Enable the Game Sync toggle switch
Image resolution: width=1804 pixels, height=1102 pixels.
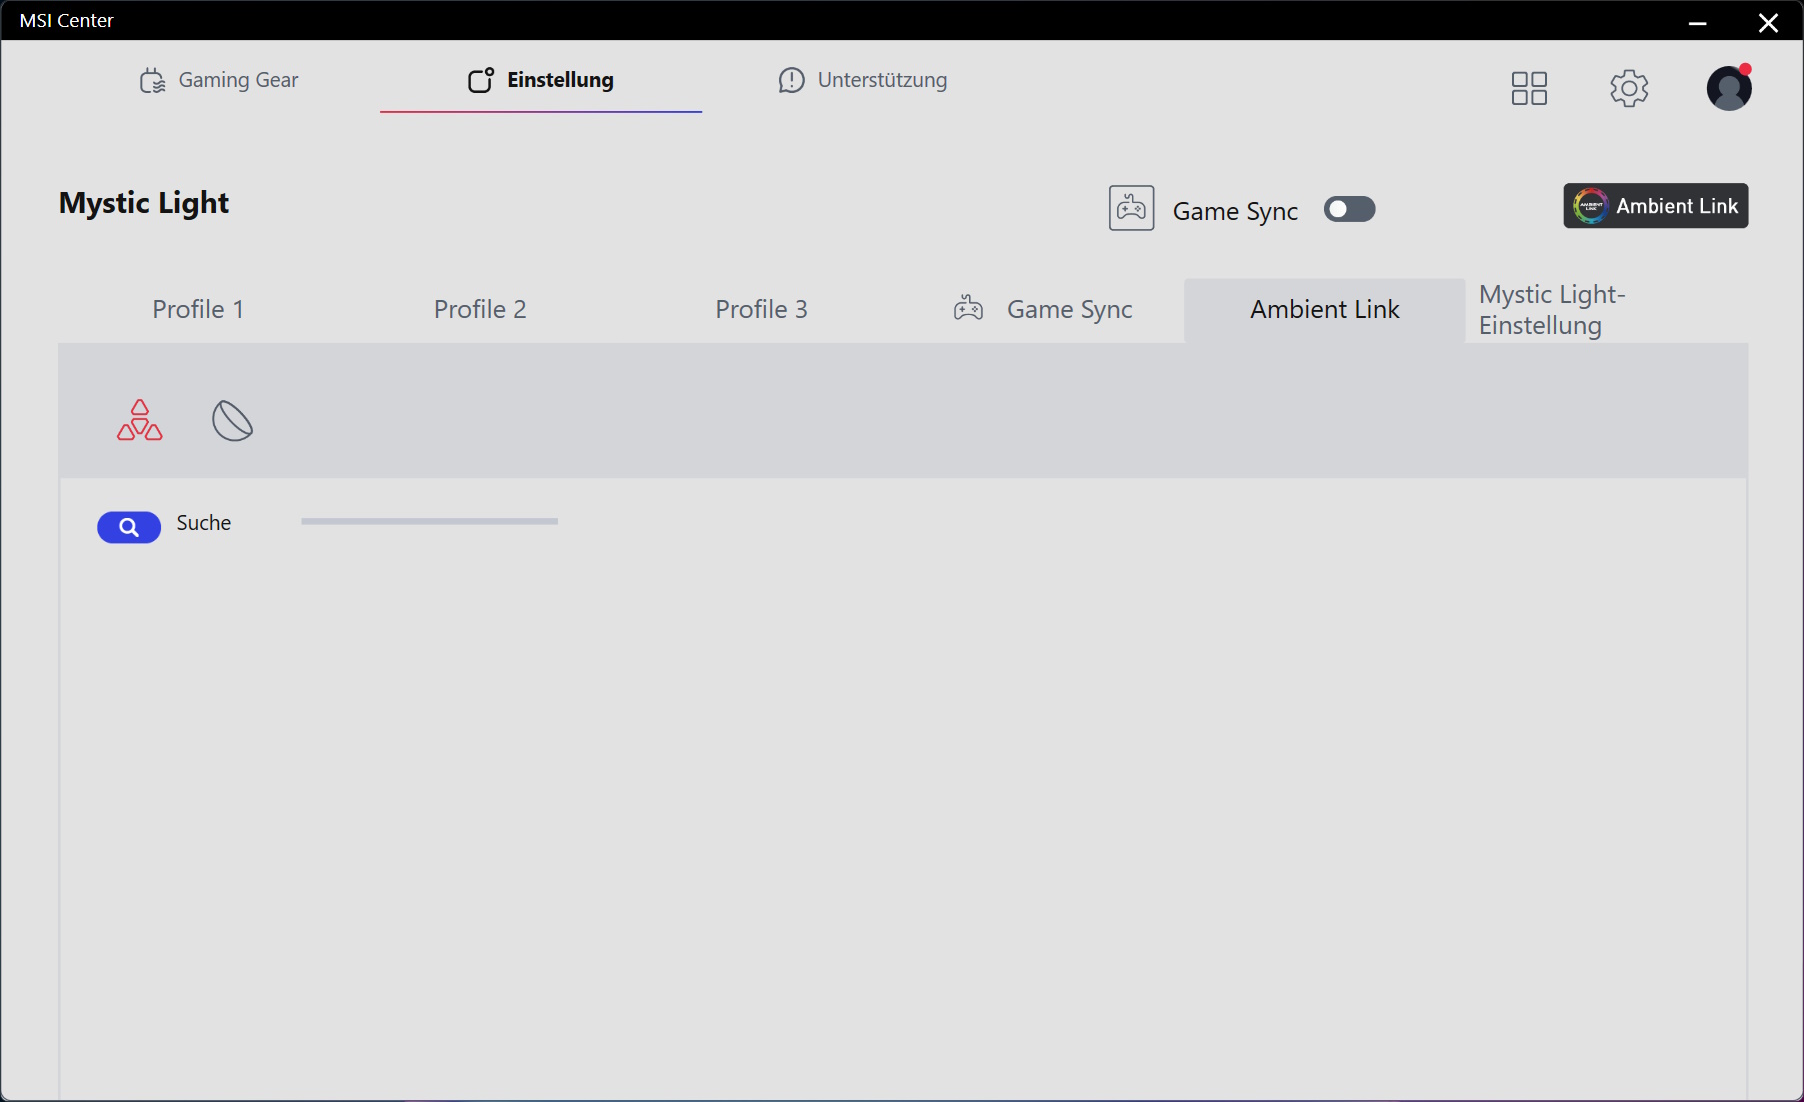tap(1349, 209)
